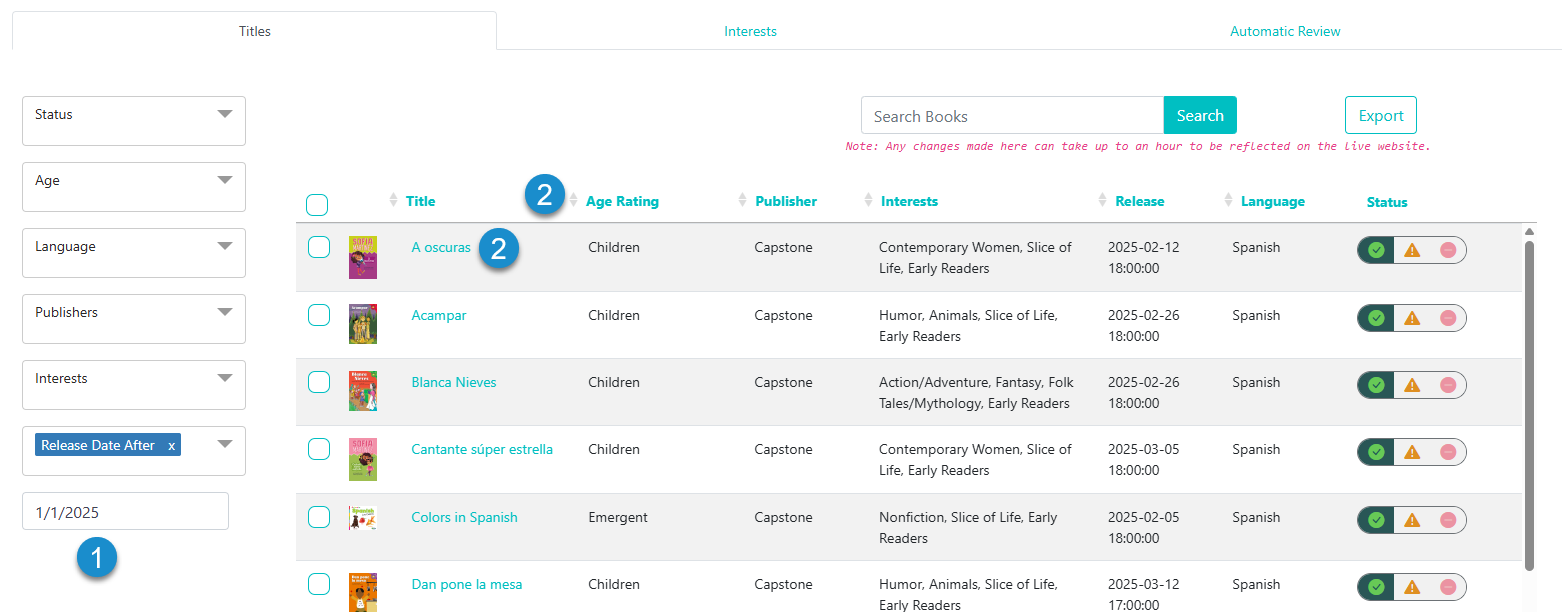
Task: Click the Emergent age rating cell
Action: click(x=618, y=517)
